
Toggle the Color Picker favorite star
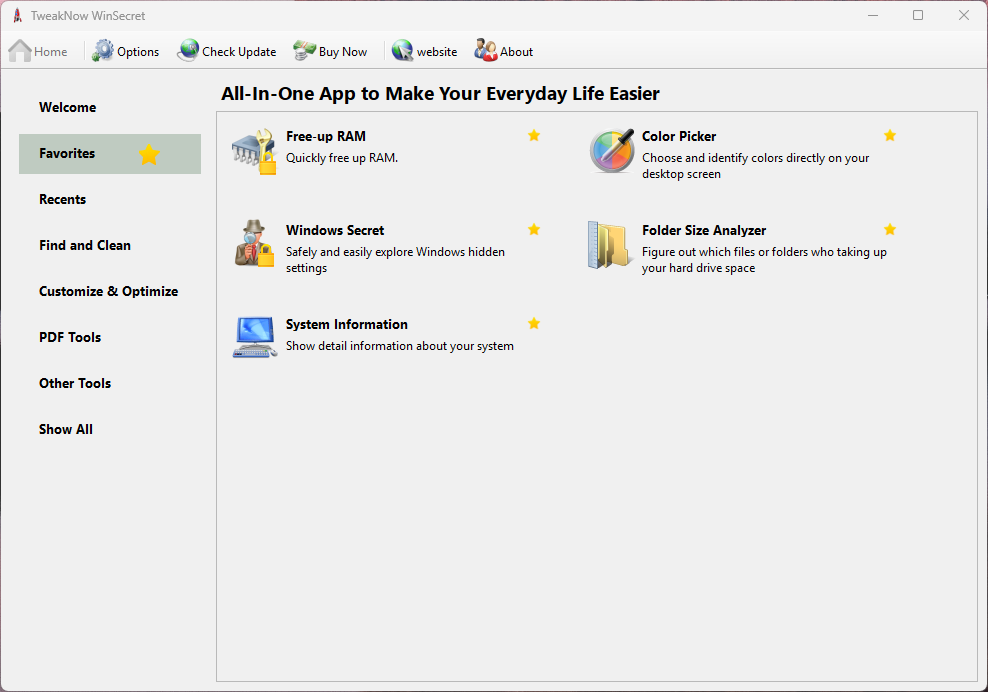(x=890, y=136)
